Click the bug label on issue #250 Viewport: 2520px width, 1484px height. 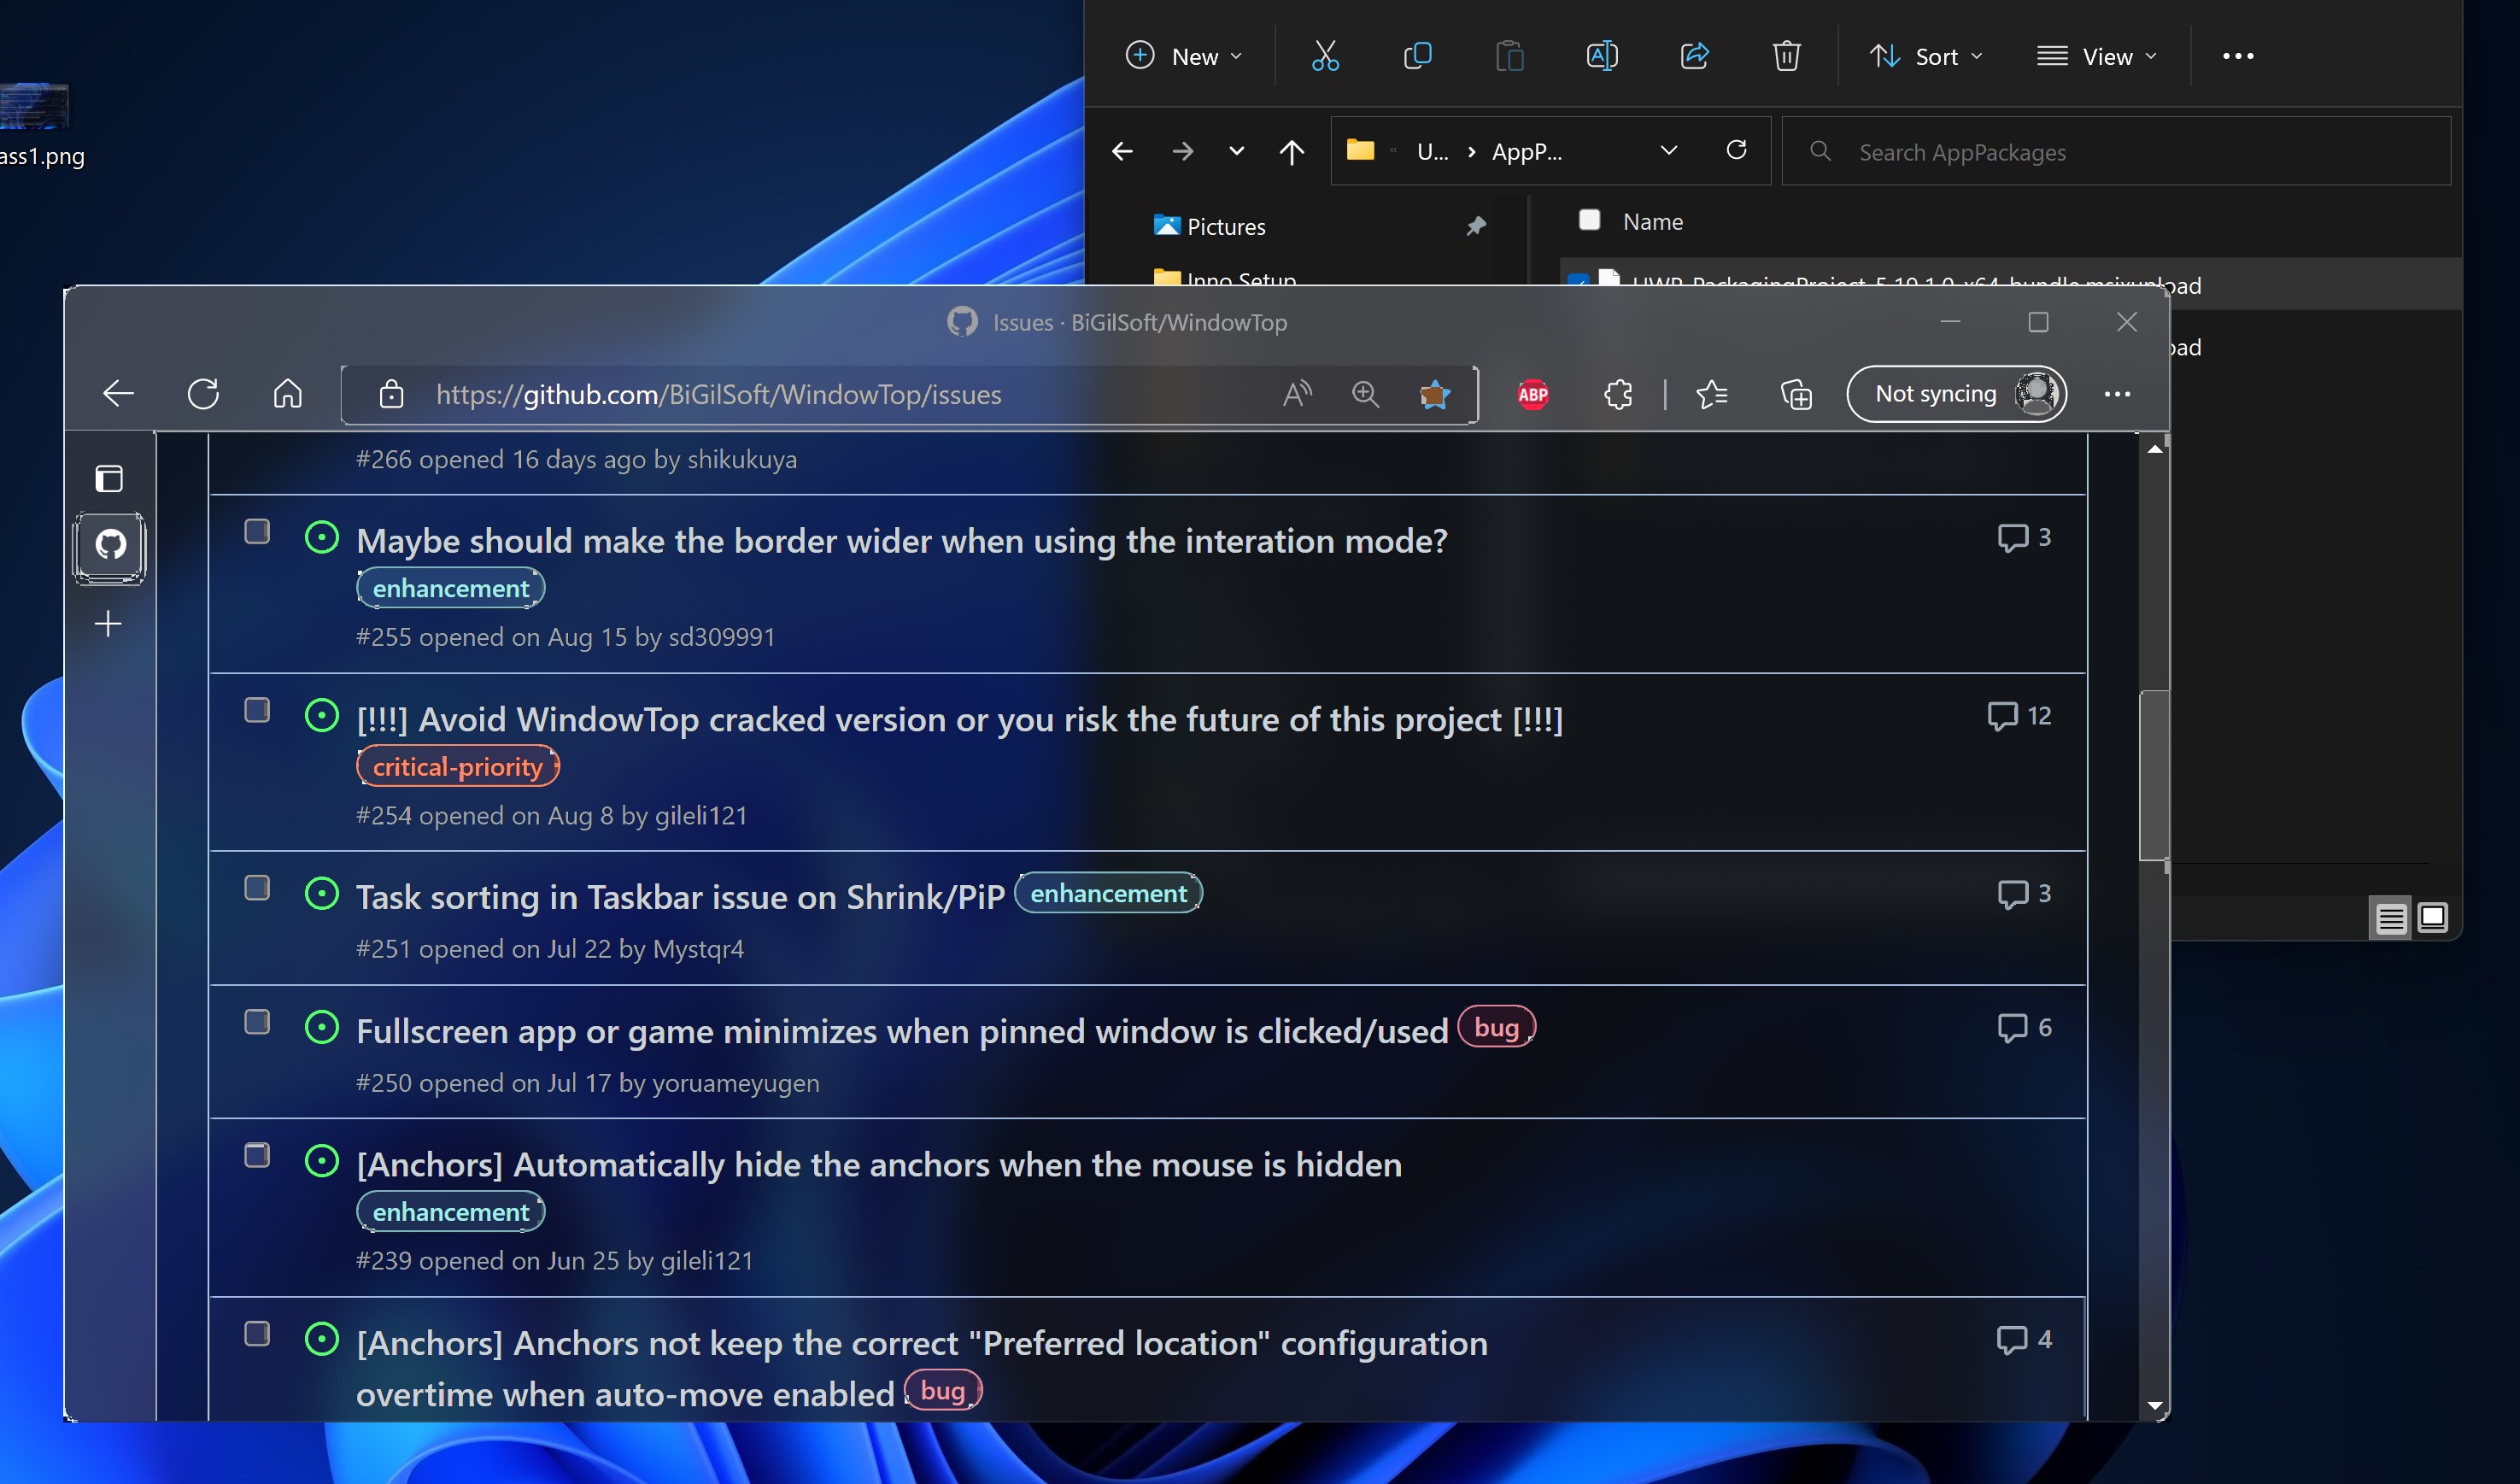click(x=1496, y=1027)
